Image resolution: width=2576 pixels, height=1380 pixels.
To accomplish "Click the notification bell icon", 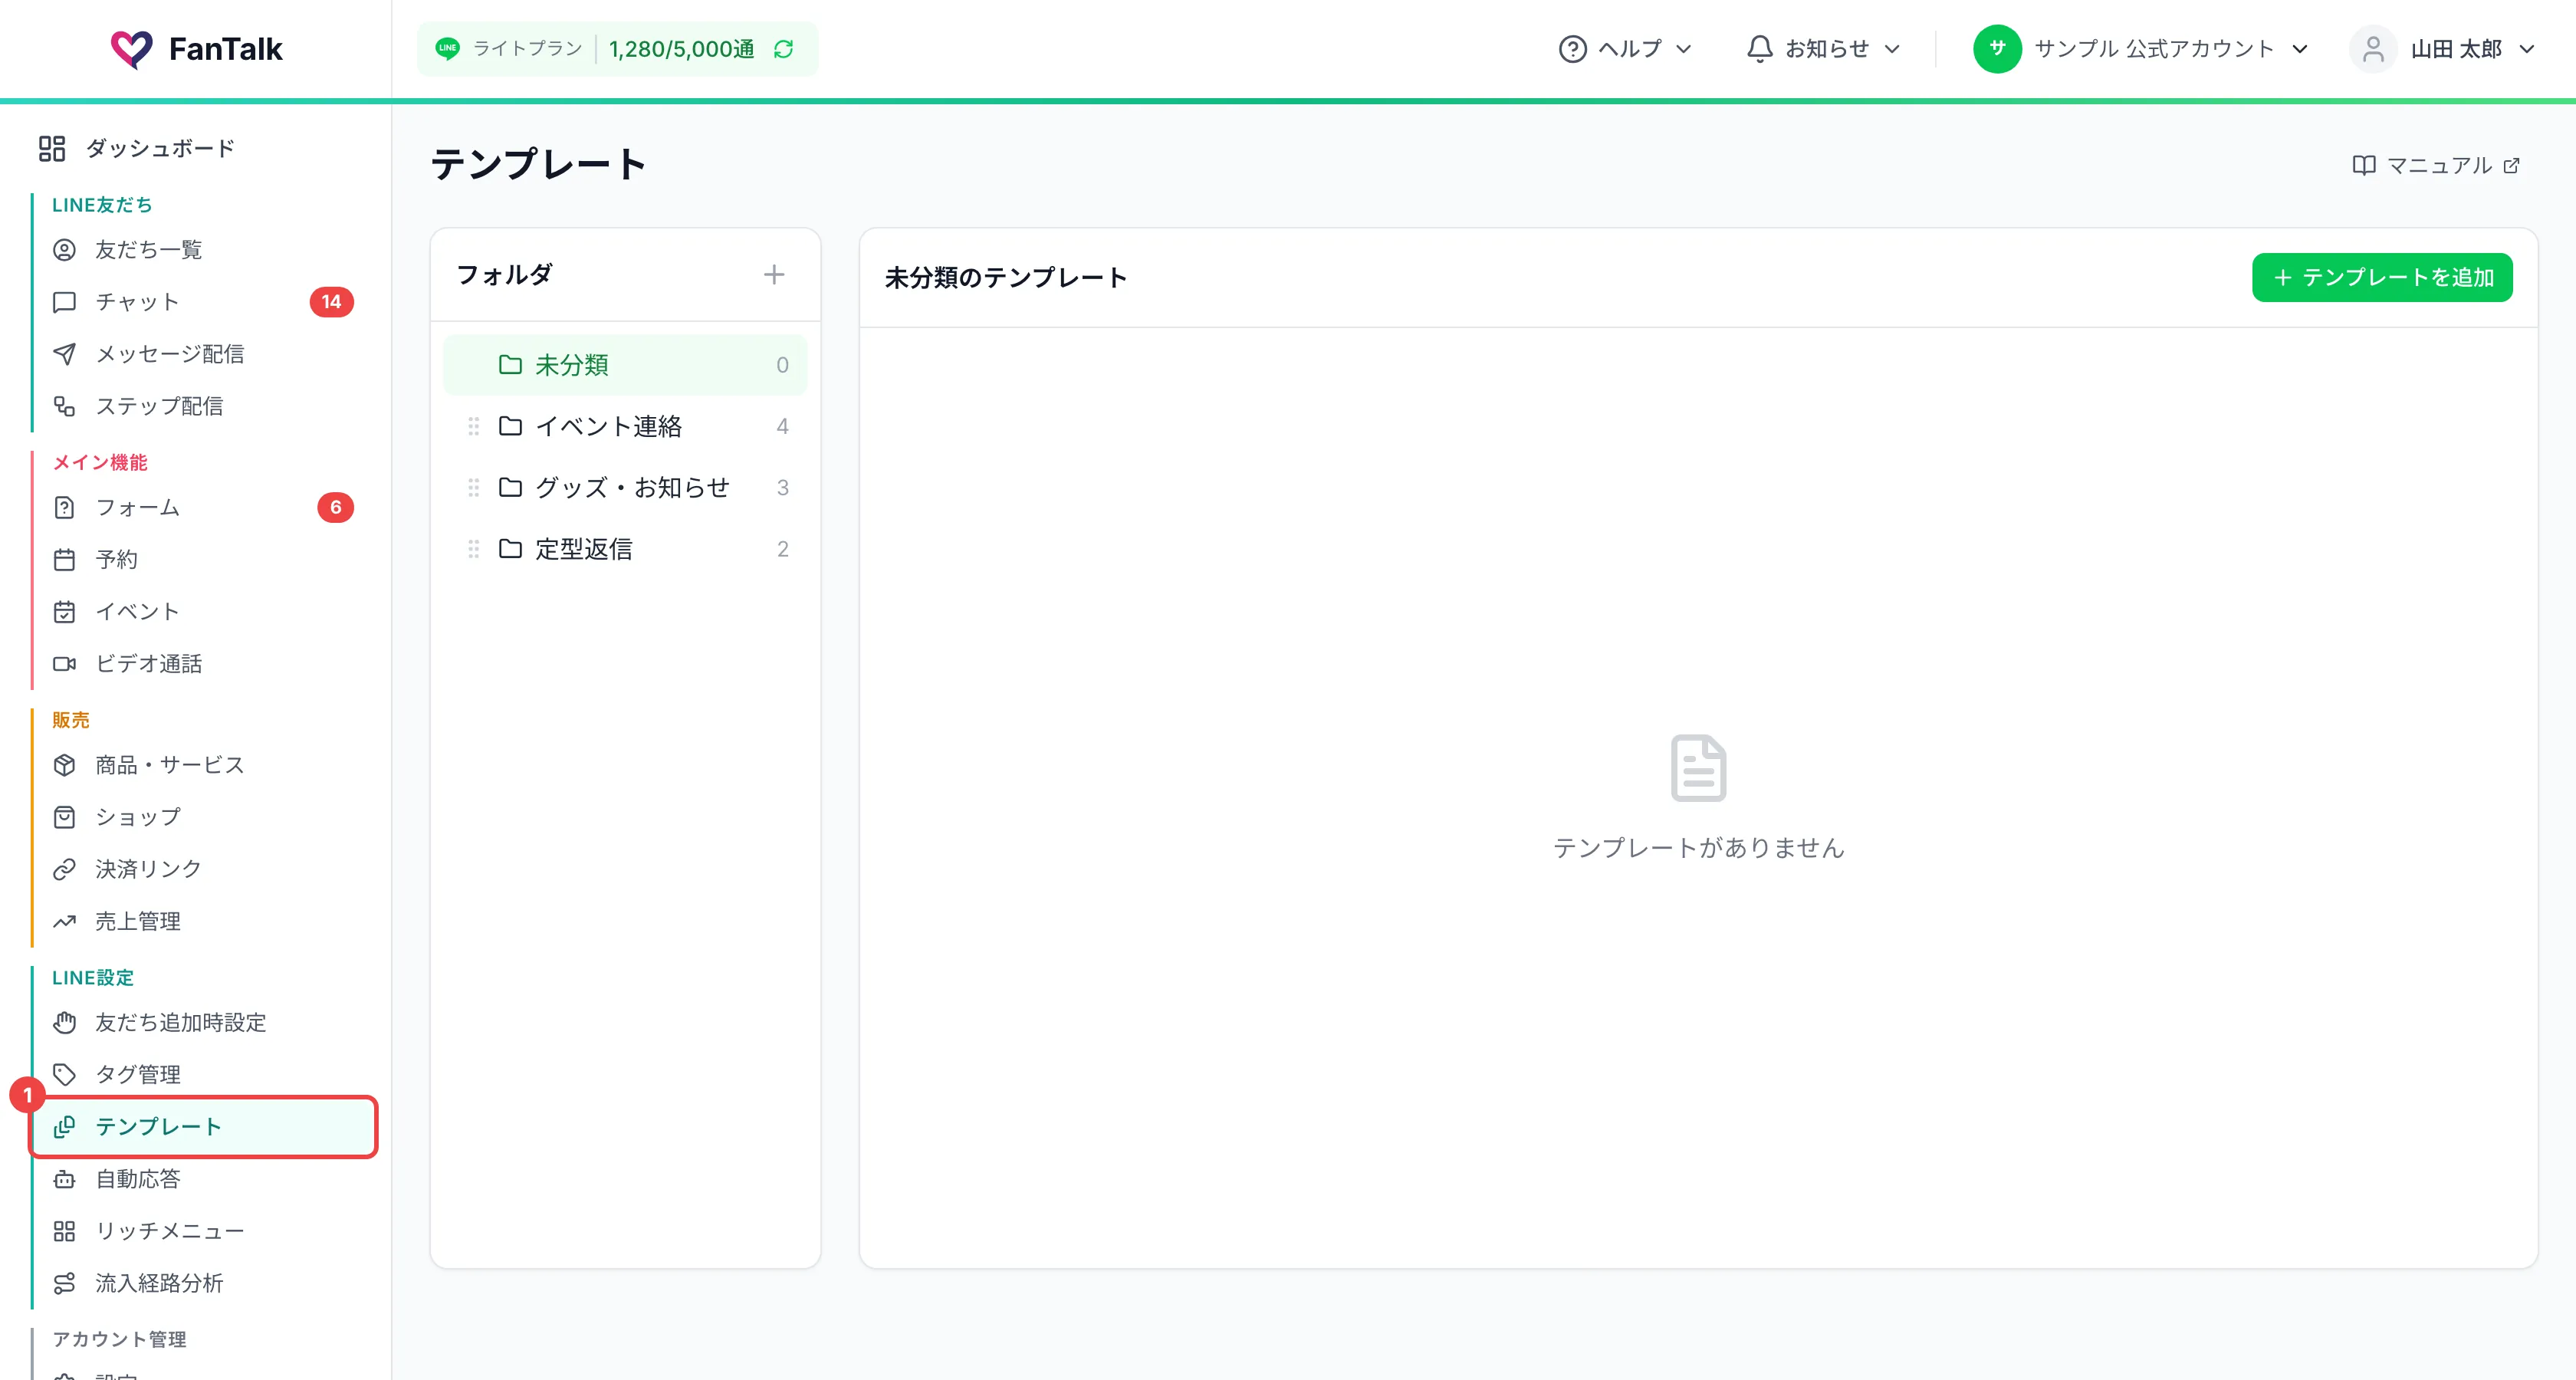I will (x=1759, y=49).
